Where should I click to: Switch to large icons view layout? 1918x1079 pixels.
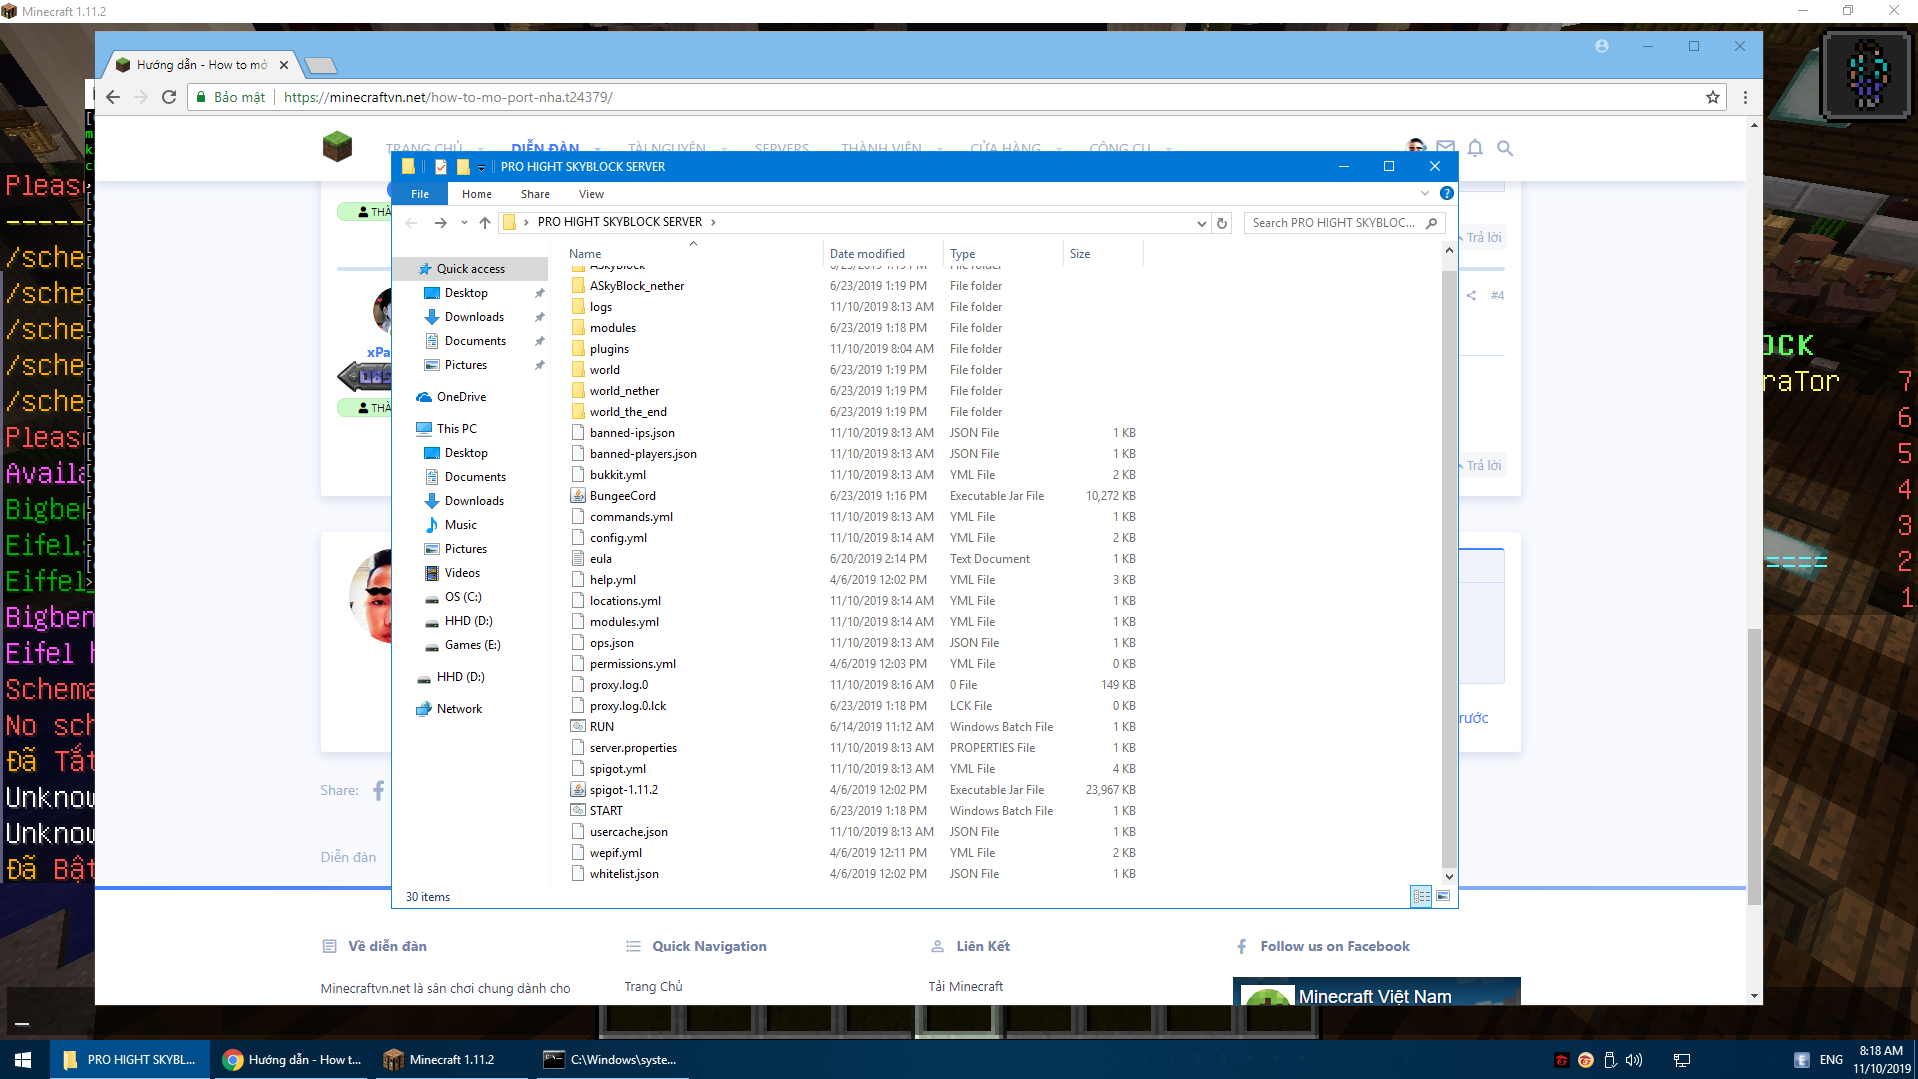click(1443, 896)
